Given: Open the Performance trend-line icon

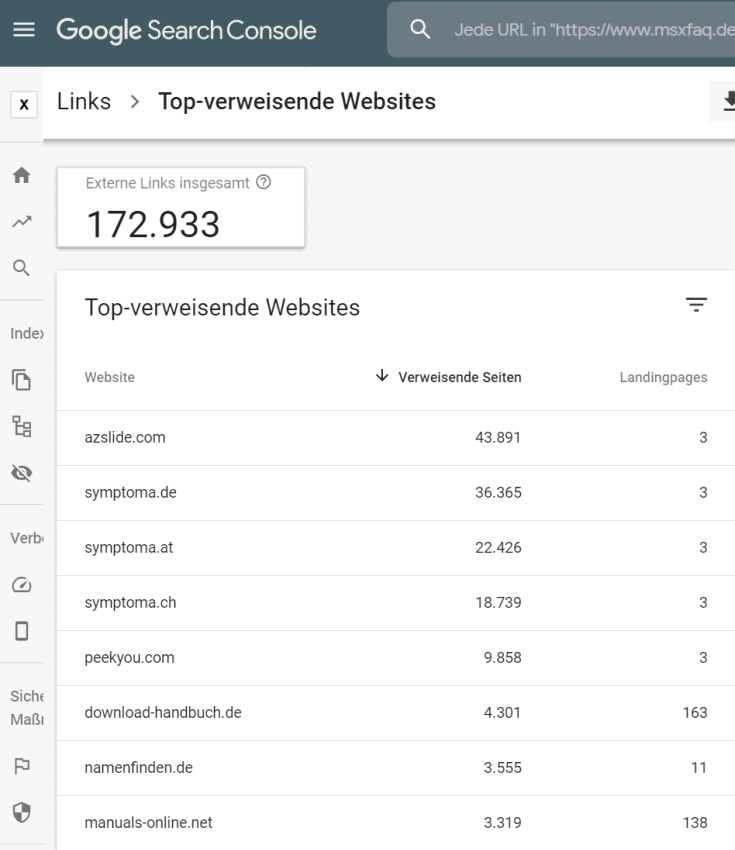Looking at the screenshot, I should (22, 221).
